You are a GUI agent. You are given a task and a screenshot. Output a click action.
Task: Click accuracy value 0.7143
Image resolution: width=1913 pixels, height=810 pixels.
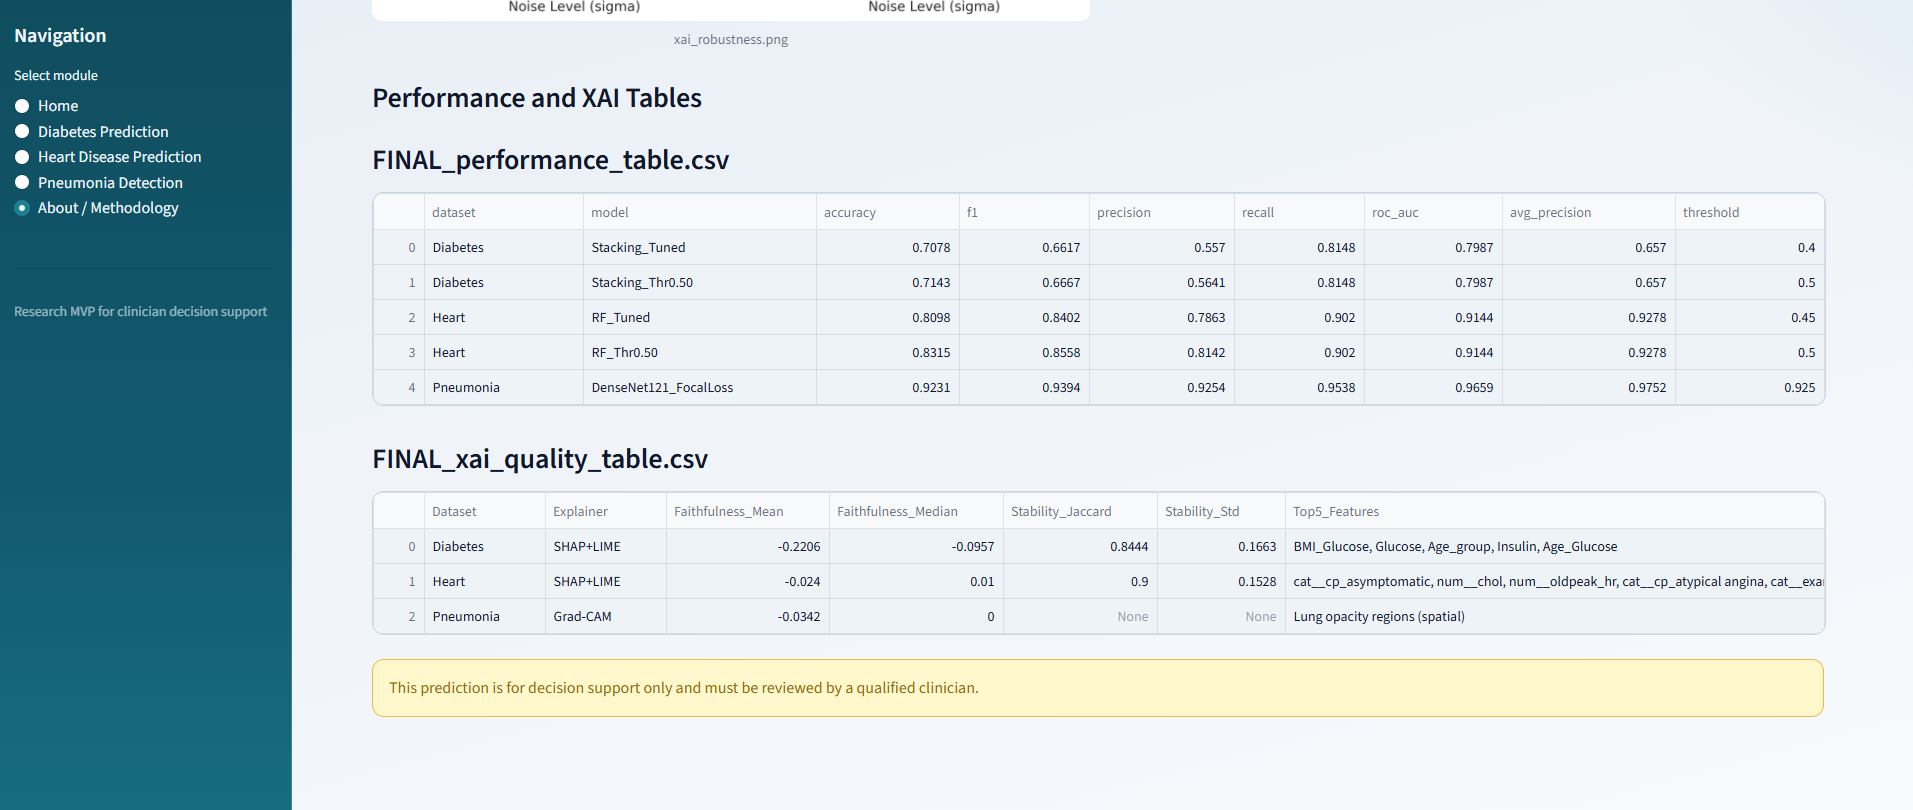[887, 282]
